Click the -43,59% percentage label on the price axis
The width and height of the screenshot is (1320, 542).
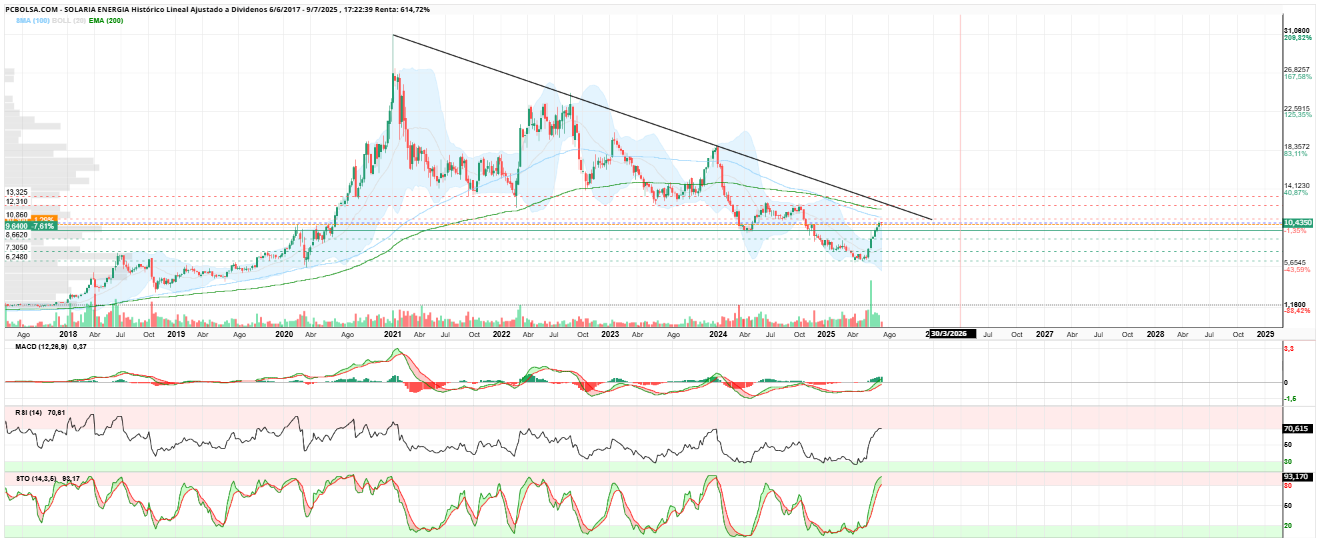click(1297, 269)
